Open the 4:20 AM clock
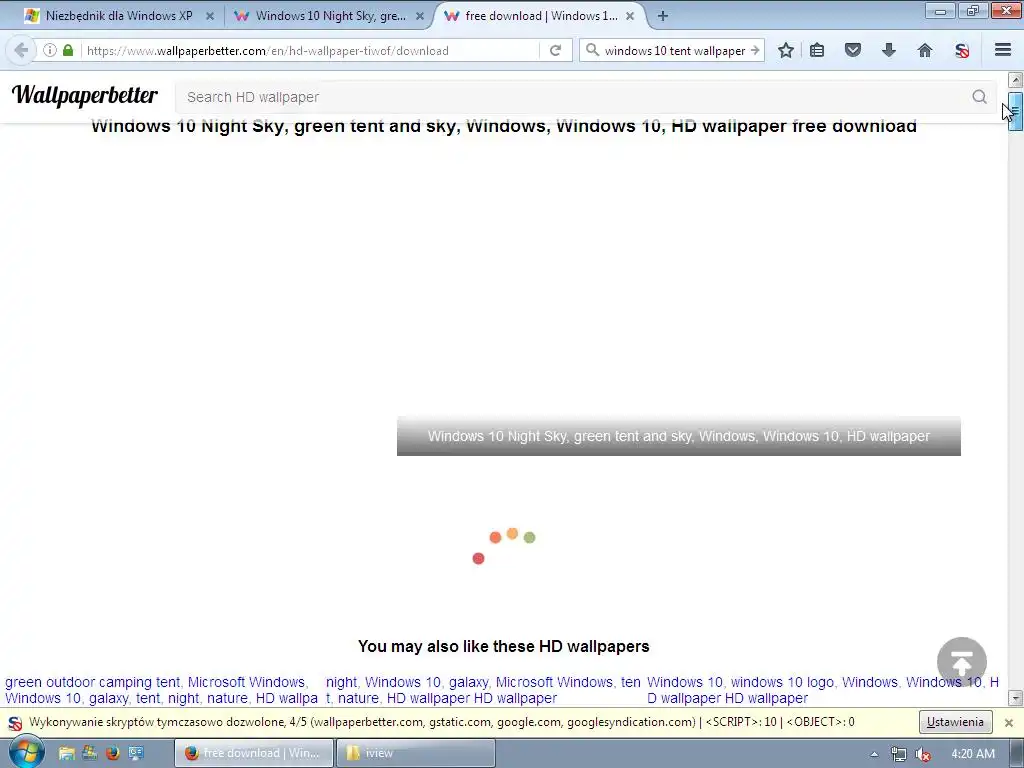 click(973, 754)
